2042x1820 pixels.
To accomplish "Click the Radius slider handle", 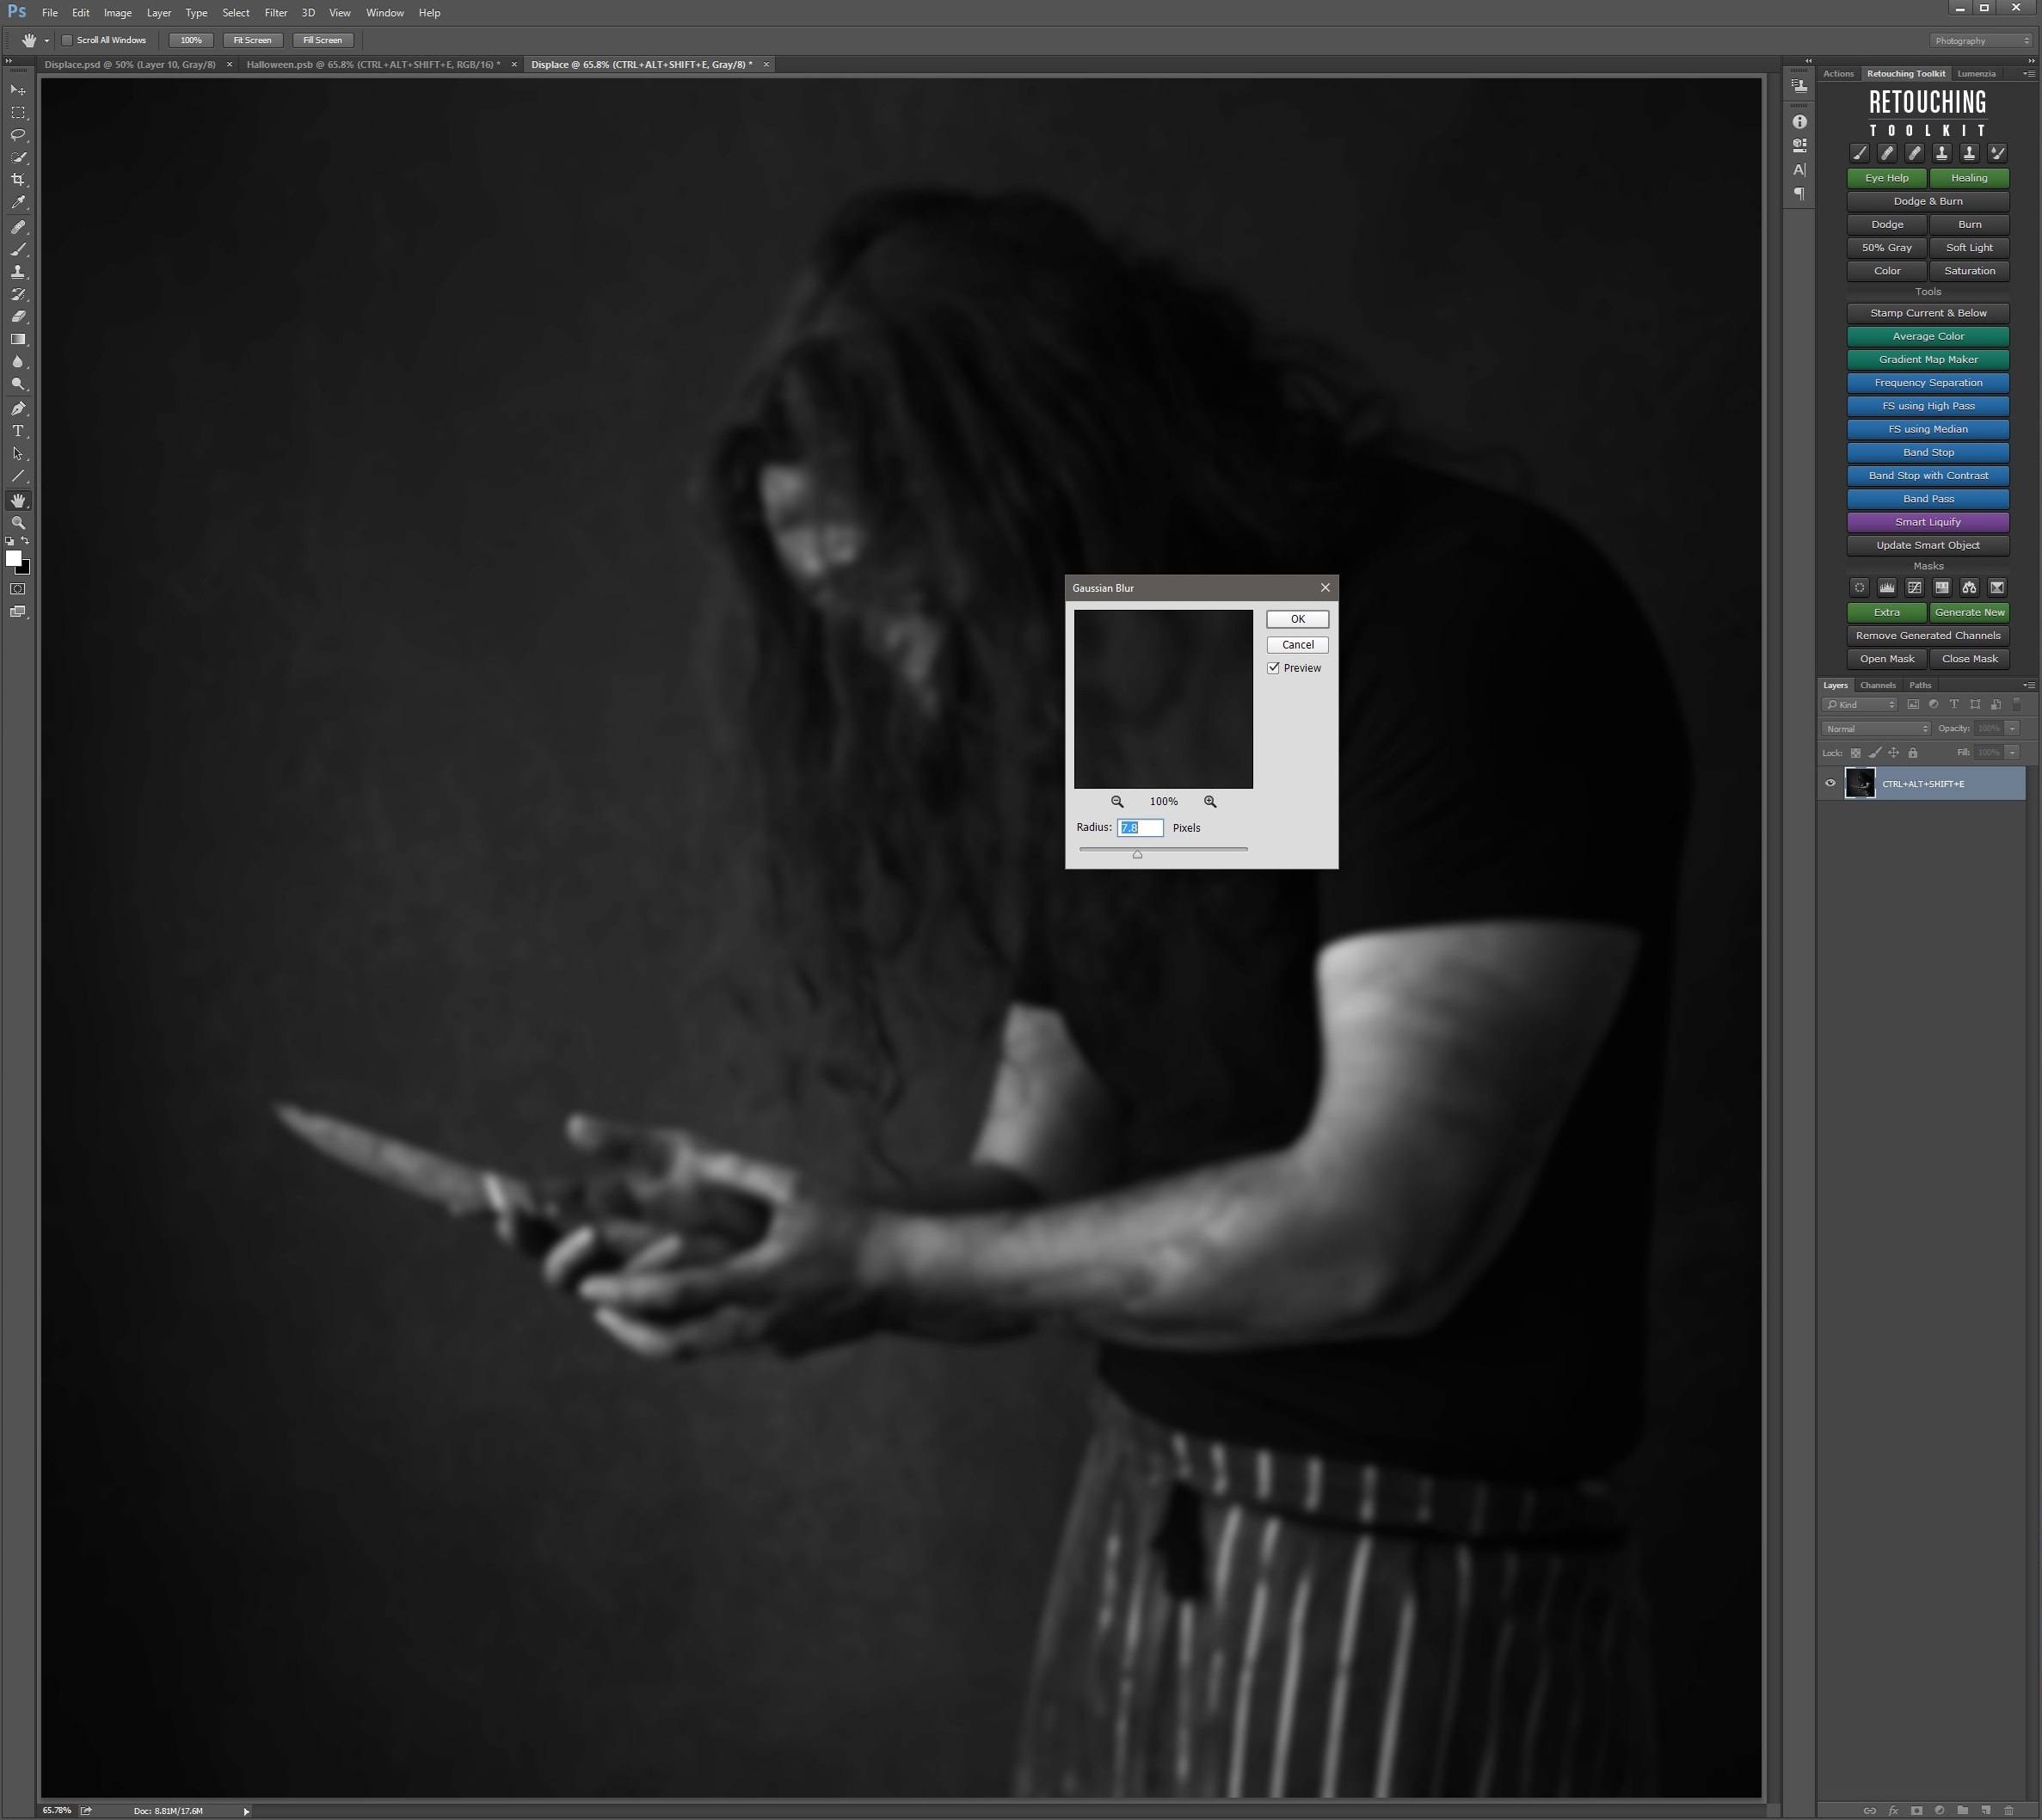I will click(x=1137, y=854).
